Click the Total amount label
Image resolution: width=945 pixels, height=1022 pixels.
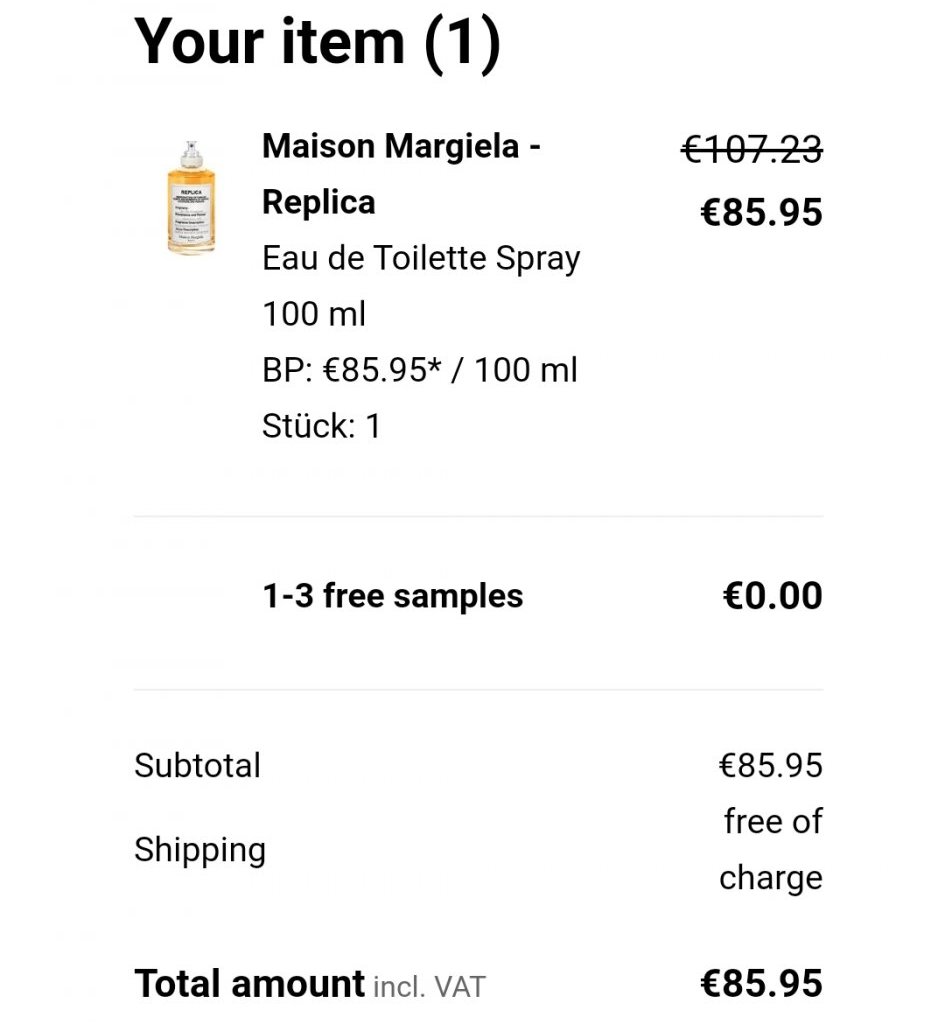249,984
